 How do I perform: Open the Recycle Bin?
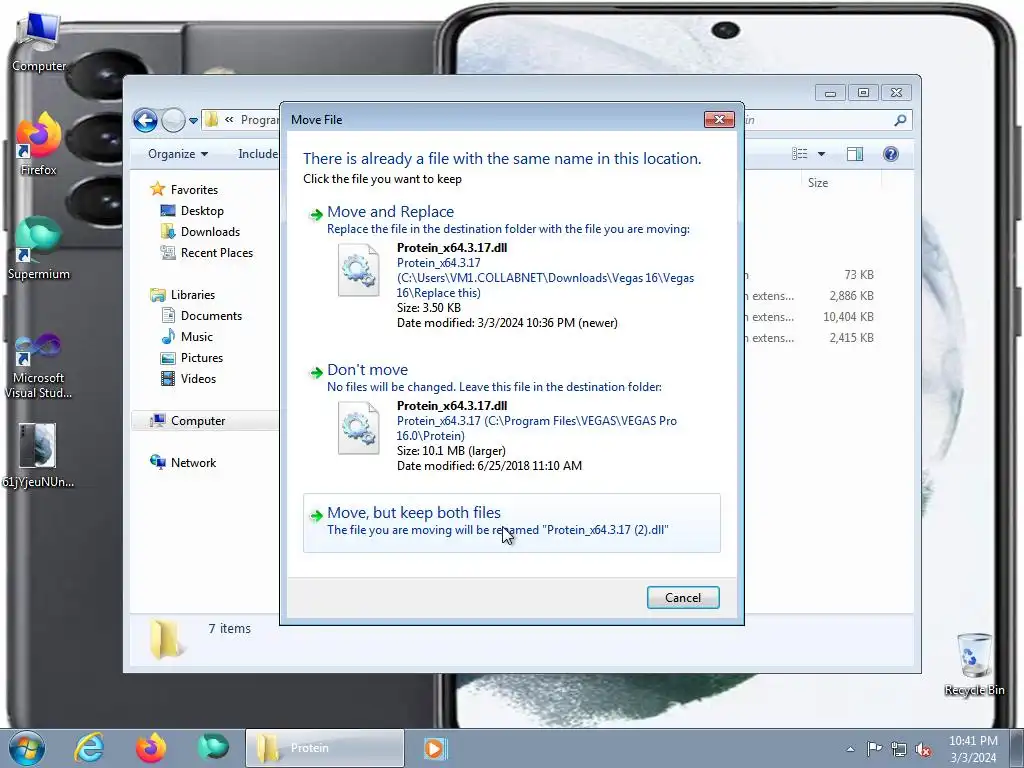pyautogui.click(x=974, y=664)
